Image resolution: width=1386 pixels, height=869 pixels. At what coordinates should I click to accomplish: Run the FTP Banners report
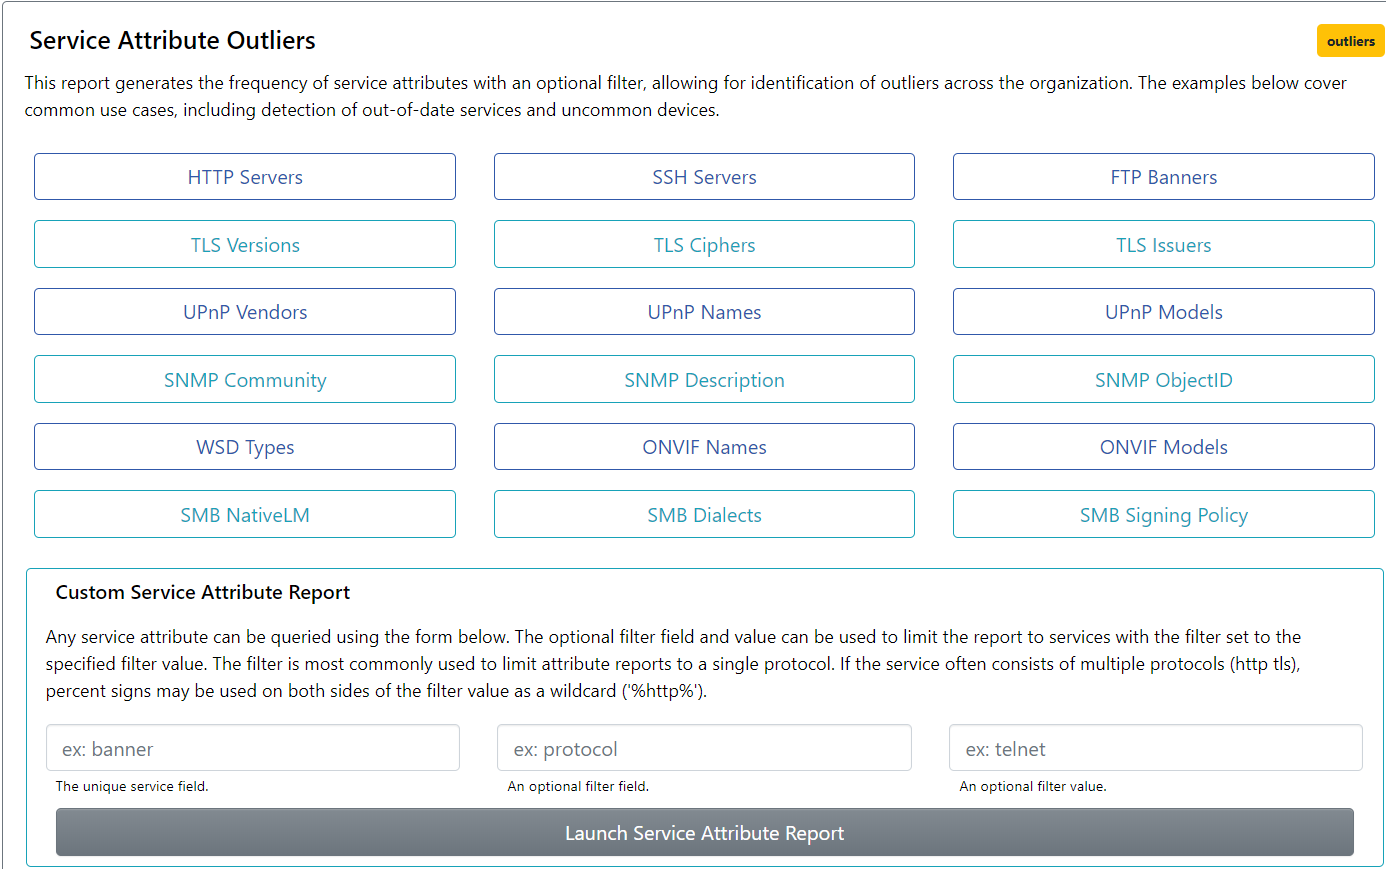[1163, 176]
